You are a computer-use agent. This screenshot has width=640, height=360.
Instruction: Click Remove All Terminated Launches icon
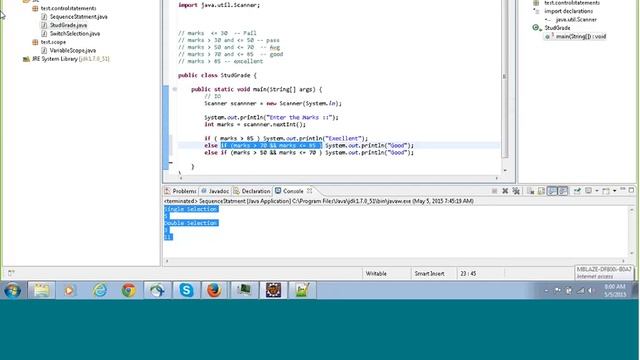(x=516, y=191)
